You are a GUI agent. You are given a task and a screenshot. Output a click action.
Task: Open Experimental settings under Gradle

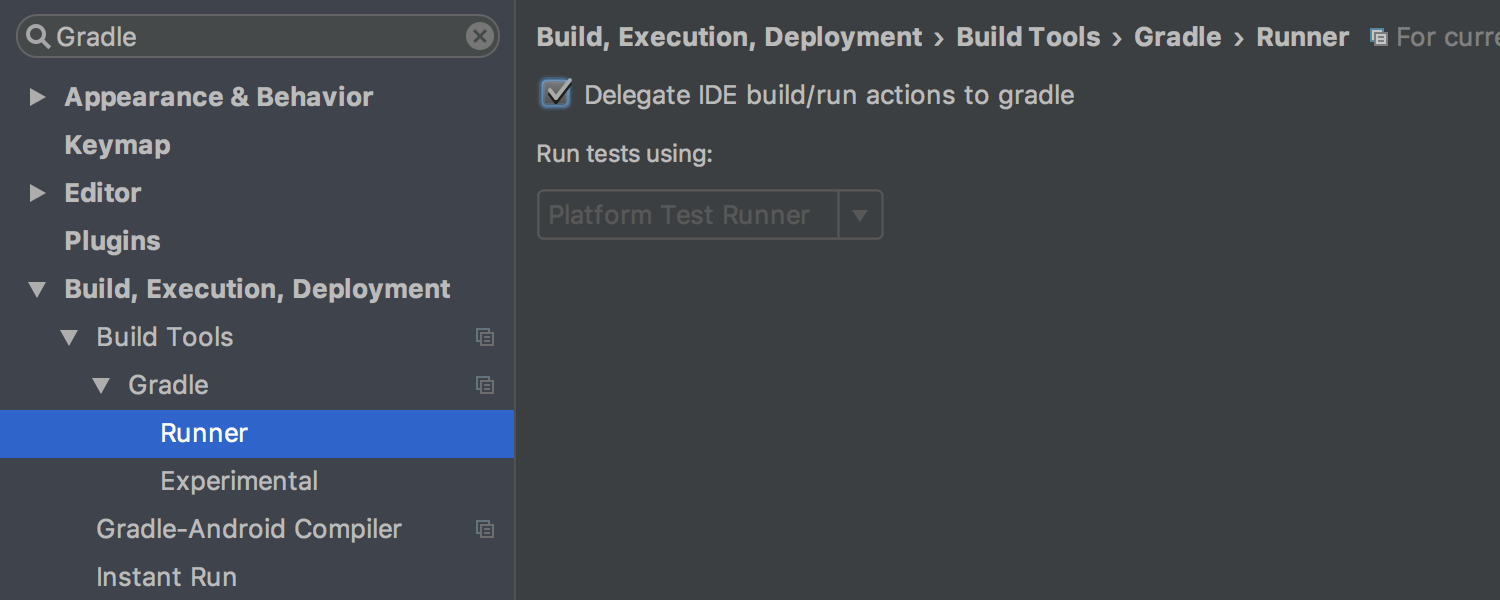pos(239,481)
